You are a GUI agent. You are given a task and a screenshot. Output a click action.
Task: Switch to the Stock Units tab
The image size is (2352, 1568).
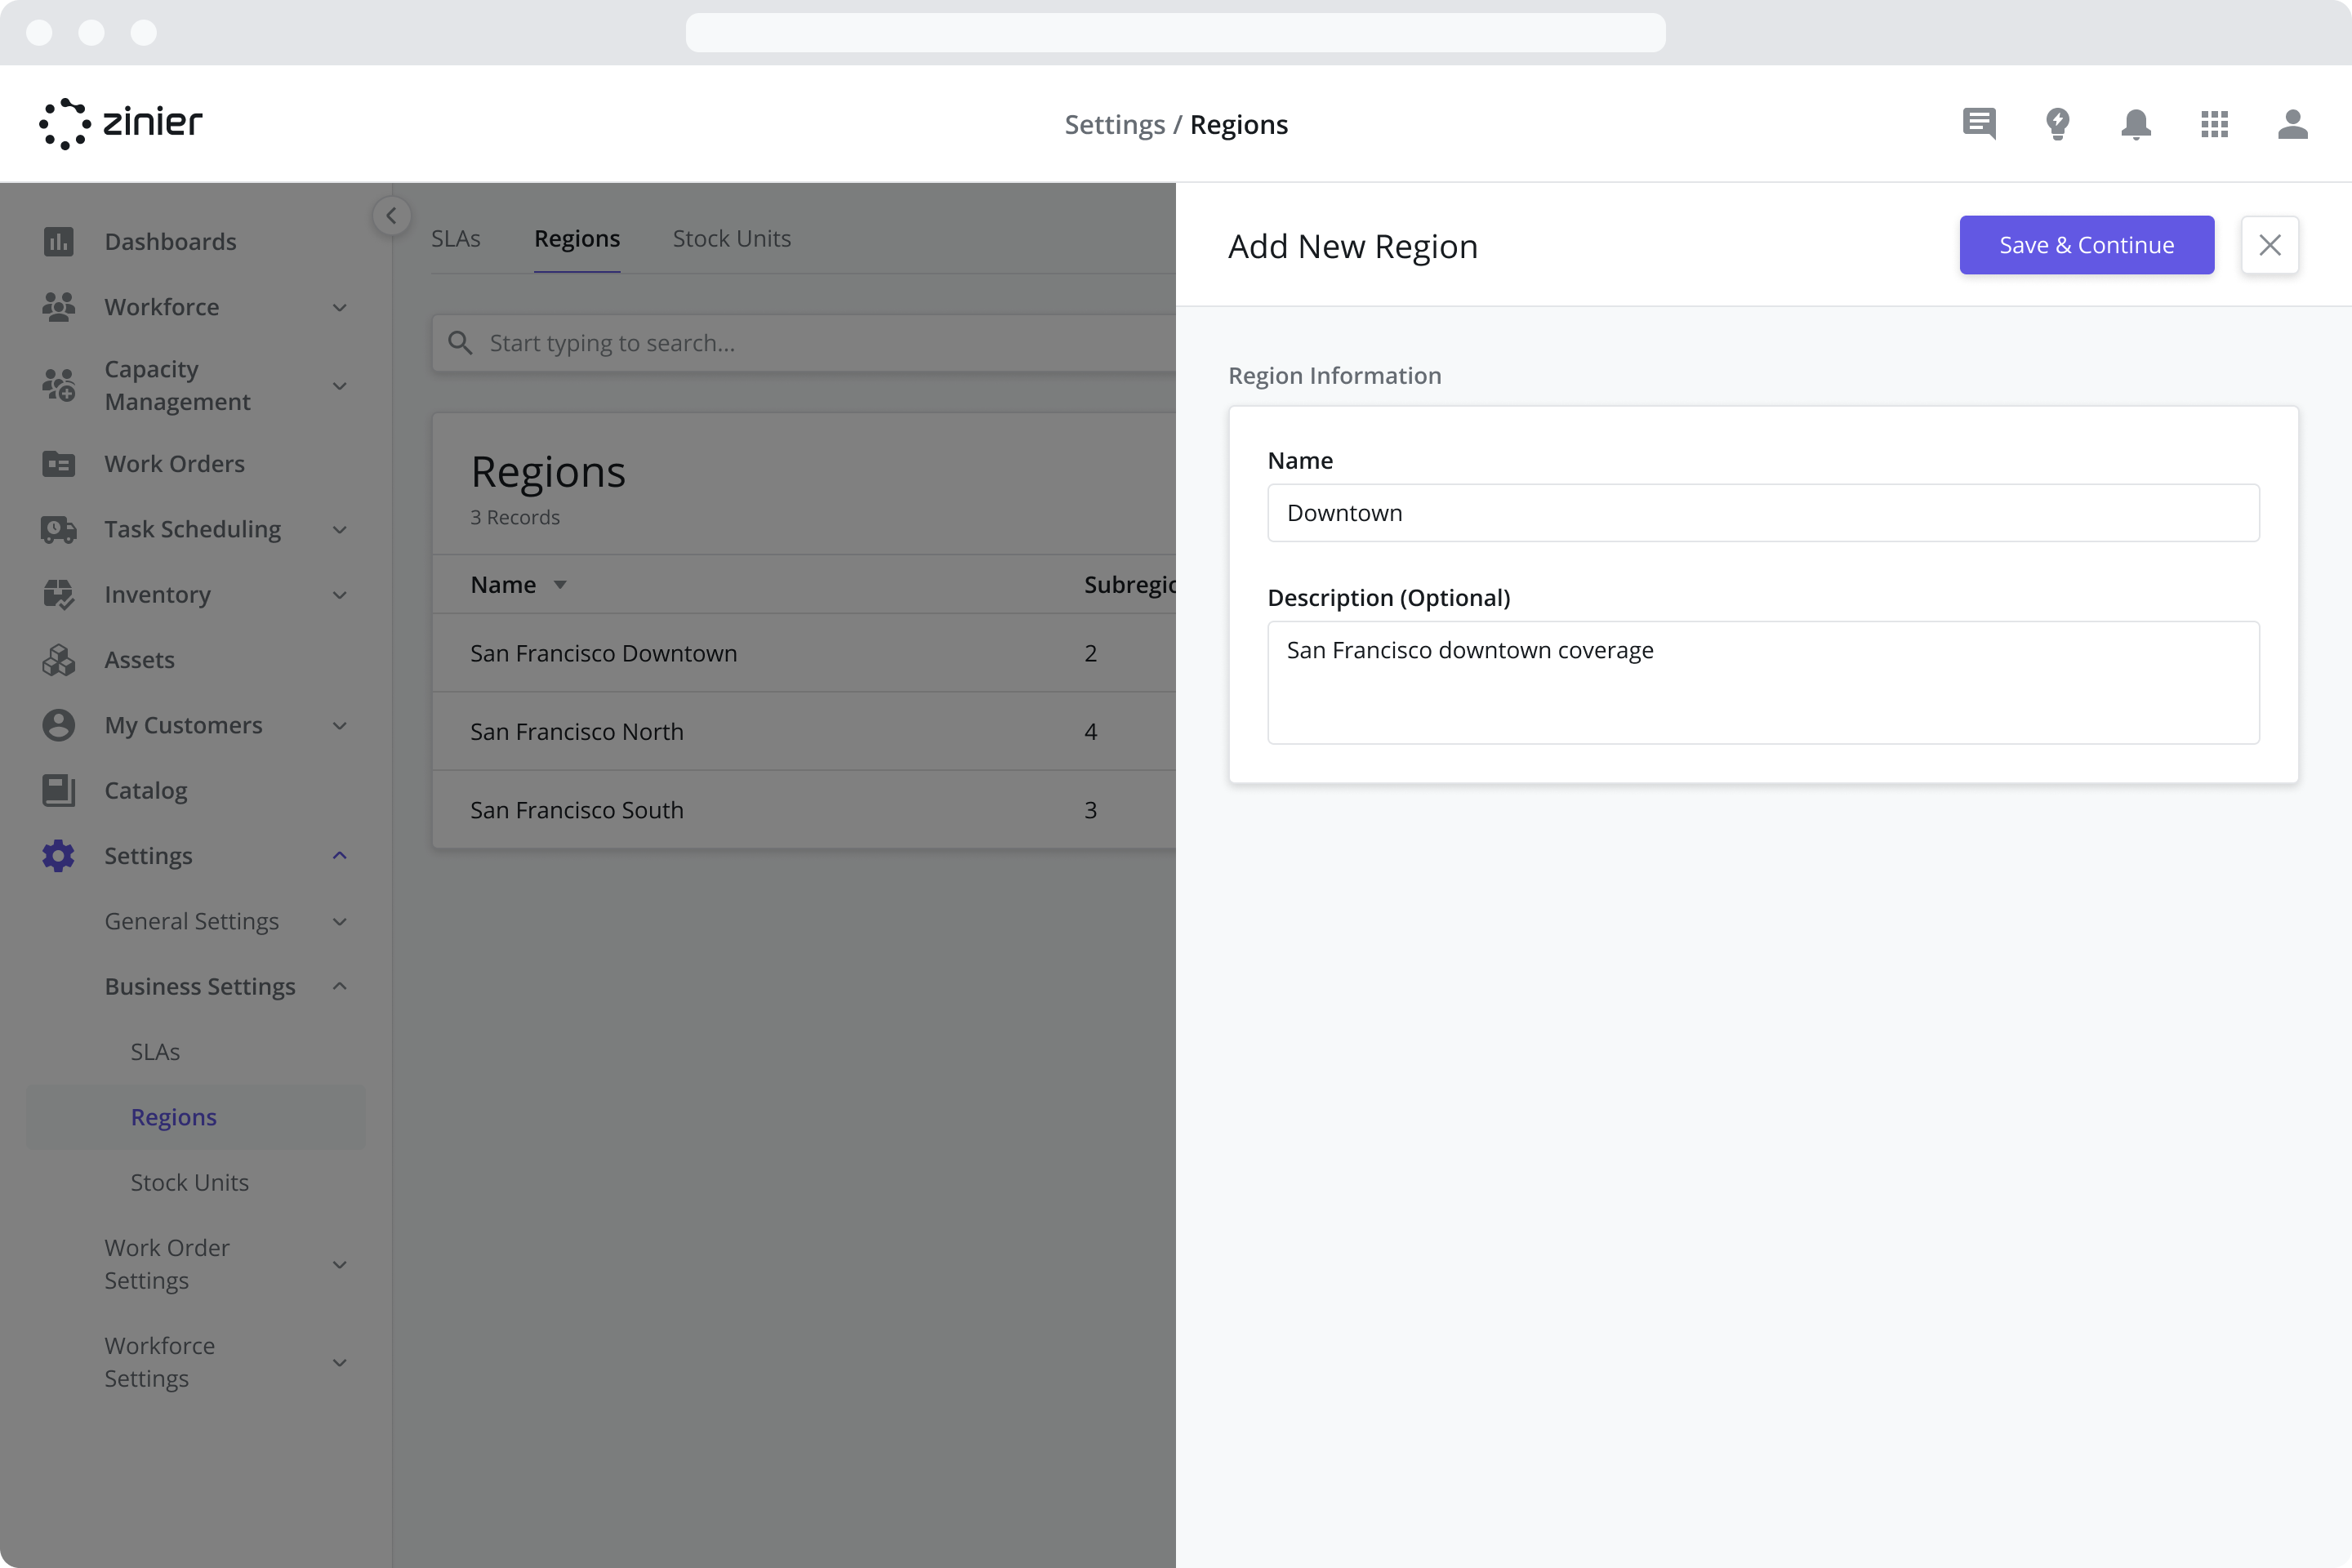click(732, 238)
